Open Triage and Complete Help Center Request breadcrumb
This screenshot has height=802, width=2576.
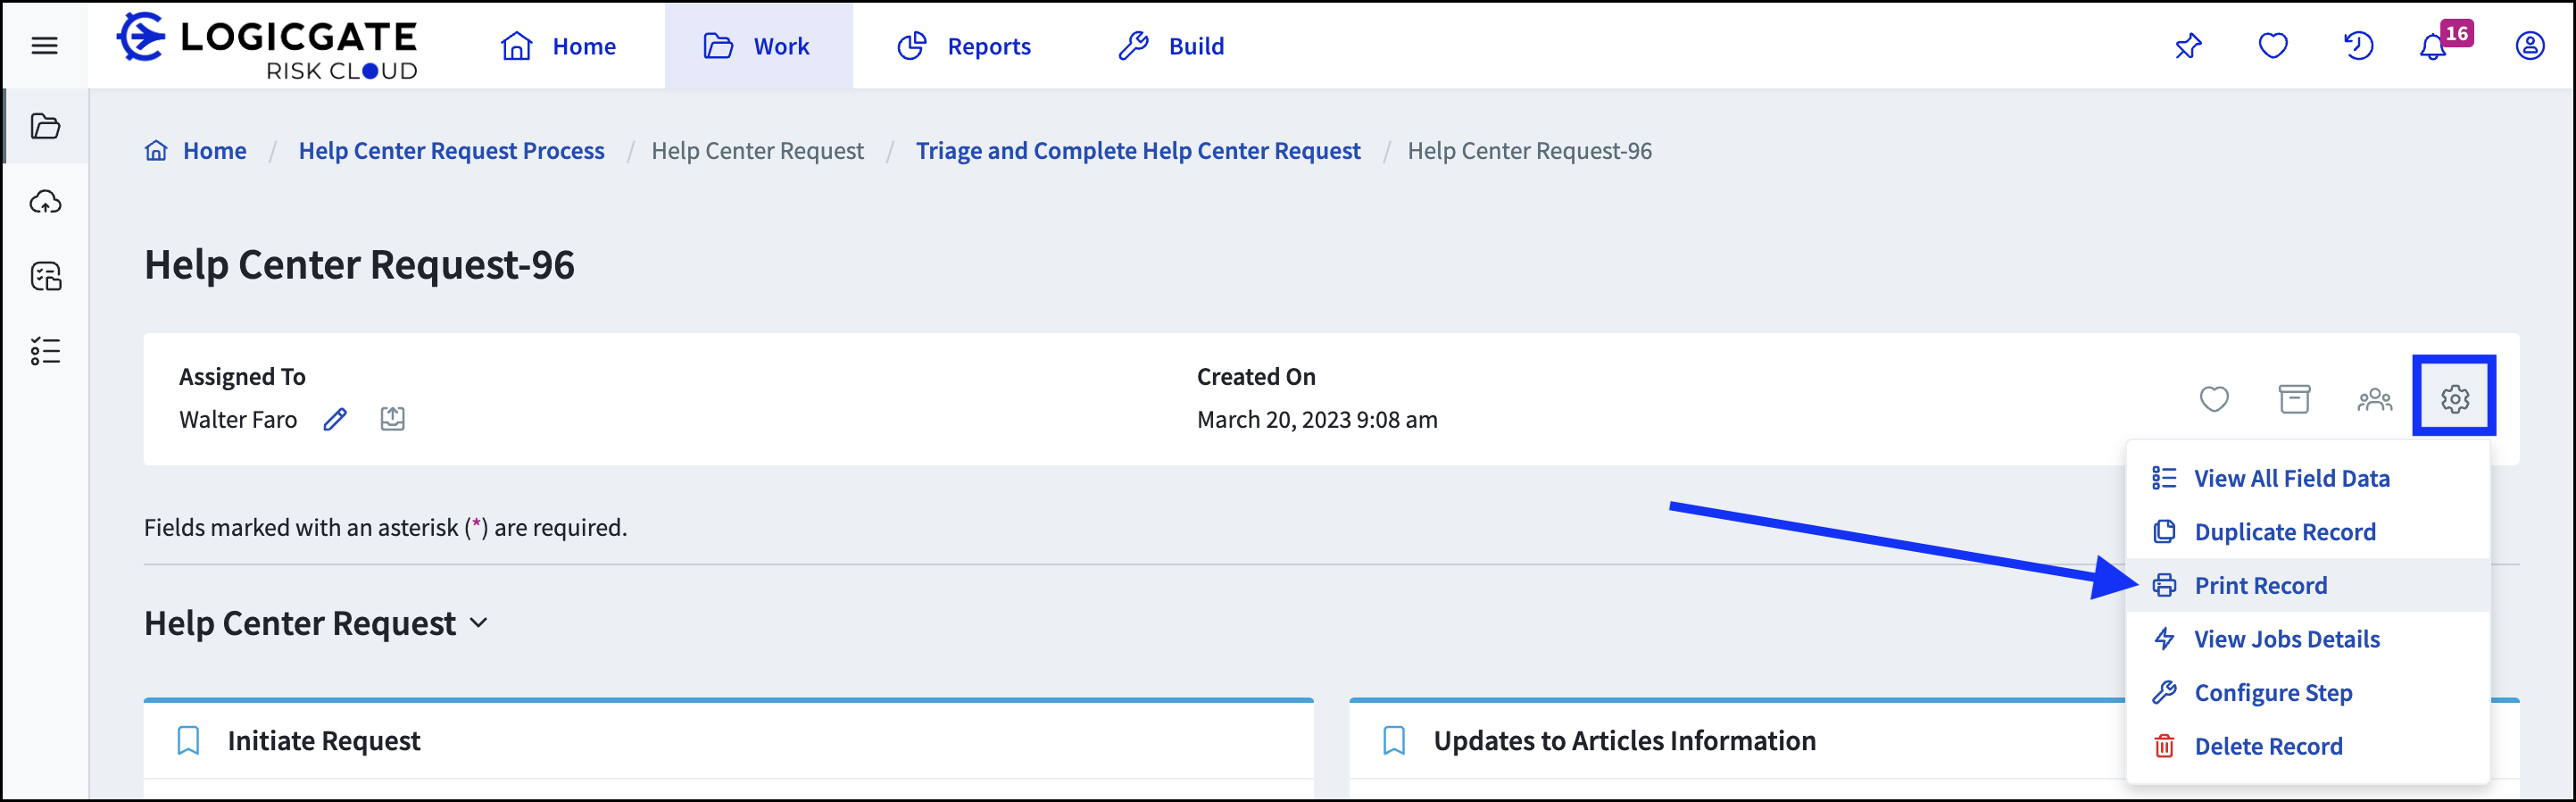pos(1138,150)
